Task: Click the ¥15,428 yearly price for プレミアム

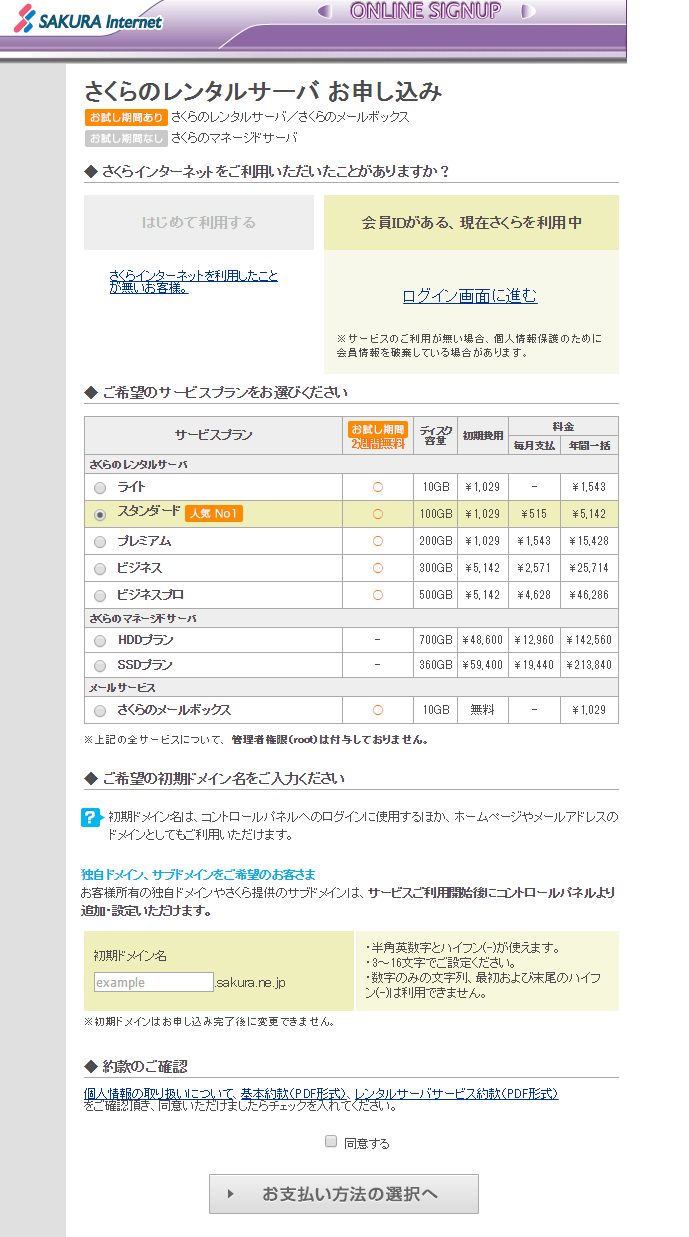Action: [589, 541]
